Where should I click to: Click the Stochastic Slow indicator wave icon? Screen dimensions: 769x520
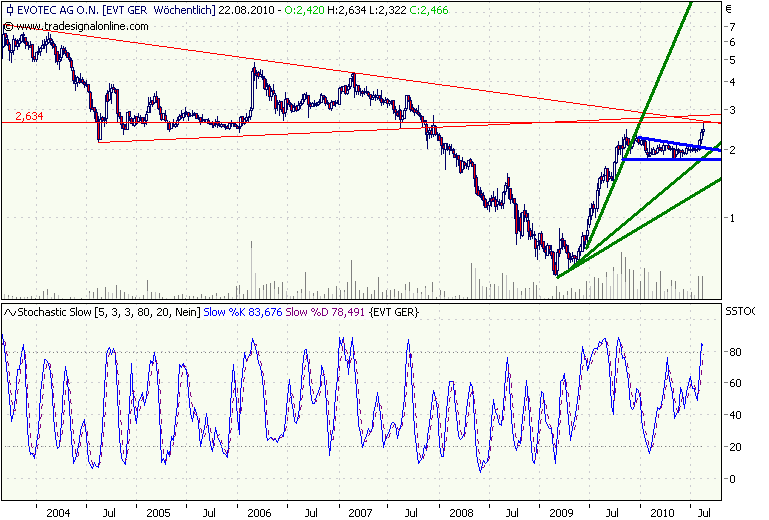10,312
